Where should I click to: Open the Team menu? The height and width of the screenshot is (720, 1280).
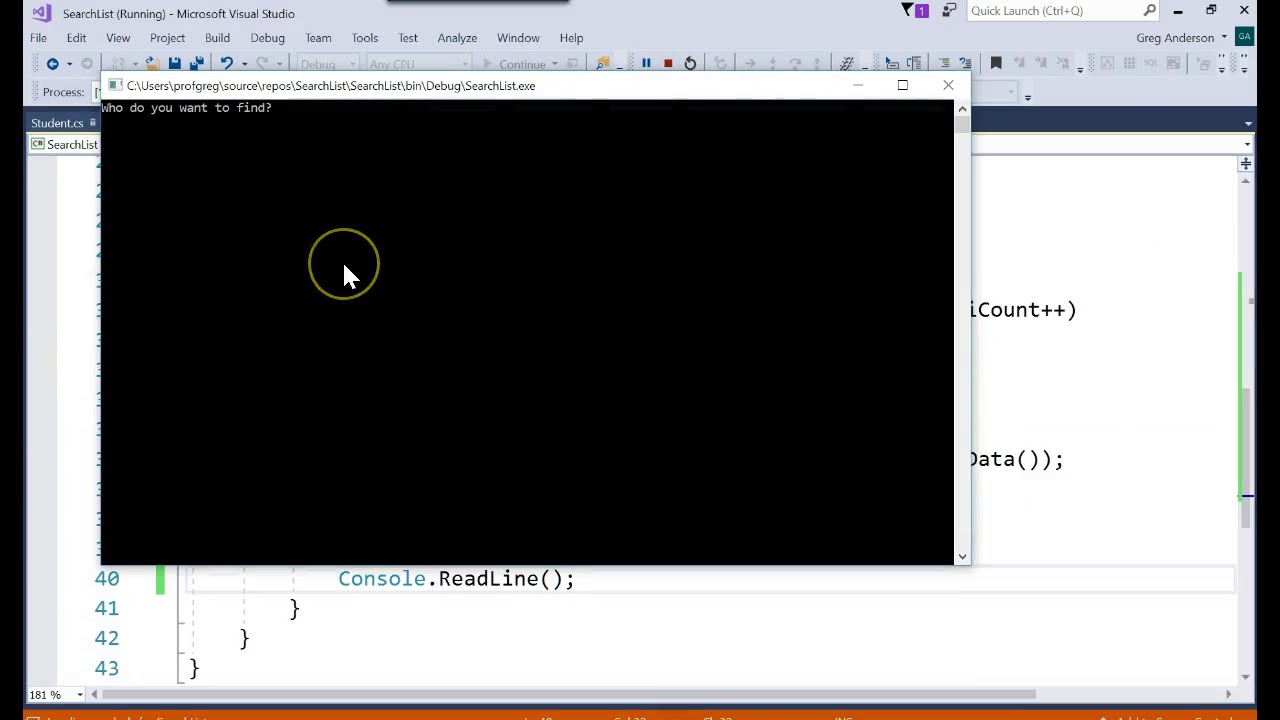pyautogui.click(x=318, y=38)
